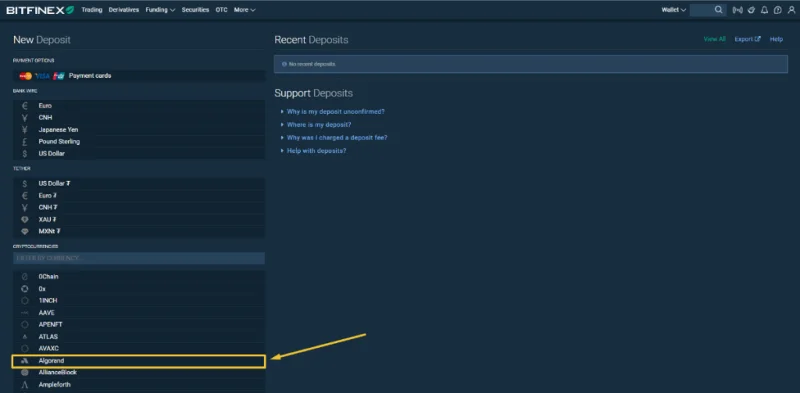Select US Dollar Tether deposit
The width and height of the screenshot is (800, 393).
pyautogui.click(x=139, y=183)
